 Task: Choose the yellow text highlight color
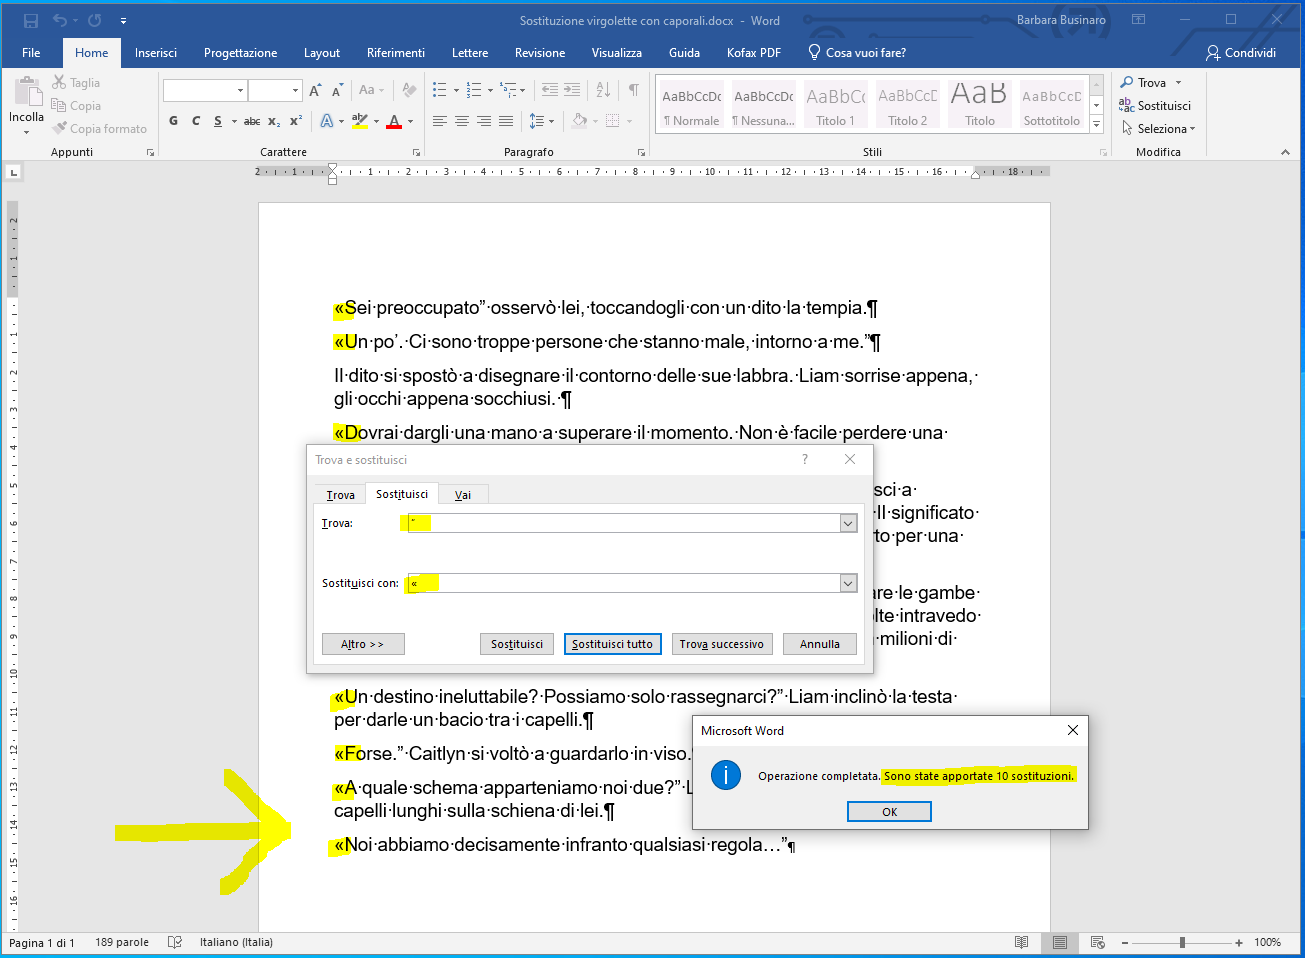coord(360,121)
